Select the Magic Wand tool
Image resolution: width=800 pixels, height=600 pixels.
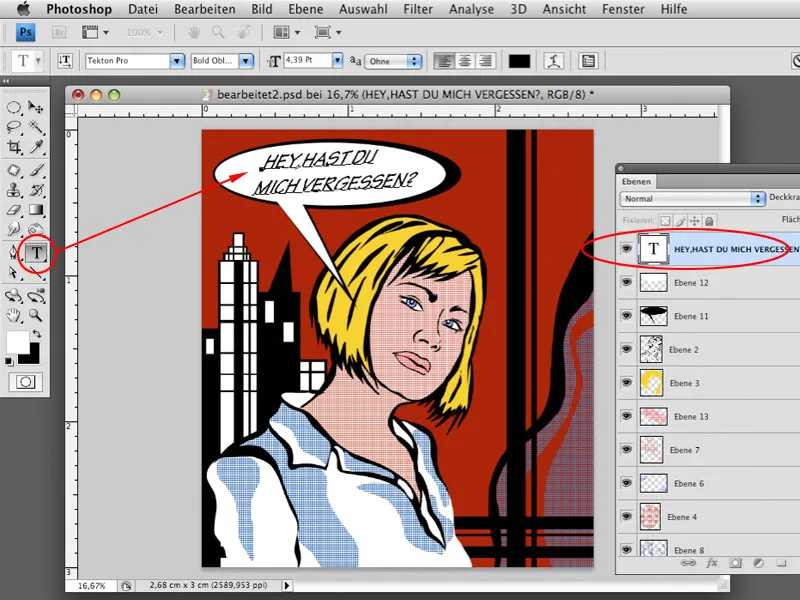coord(36,127)
